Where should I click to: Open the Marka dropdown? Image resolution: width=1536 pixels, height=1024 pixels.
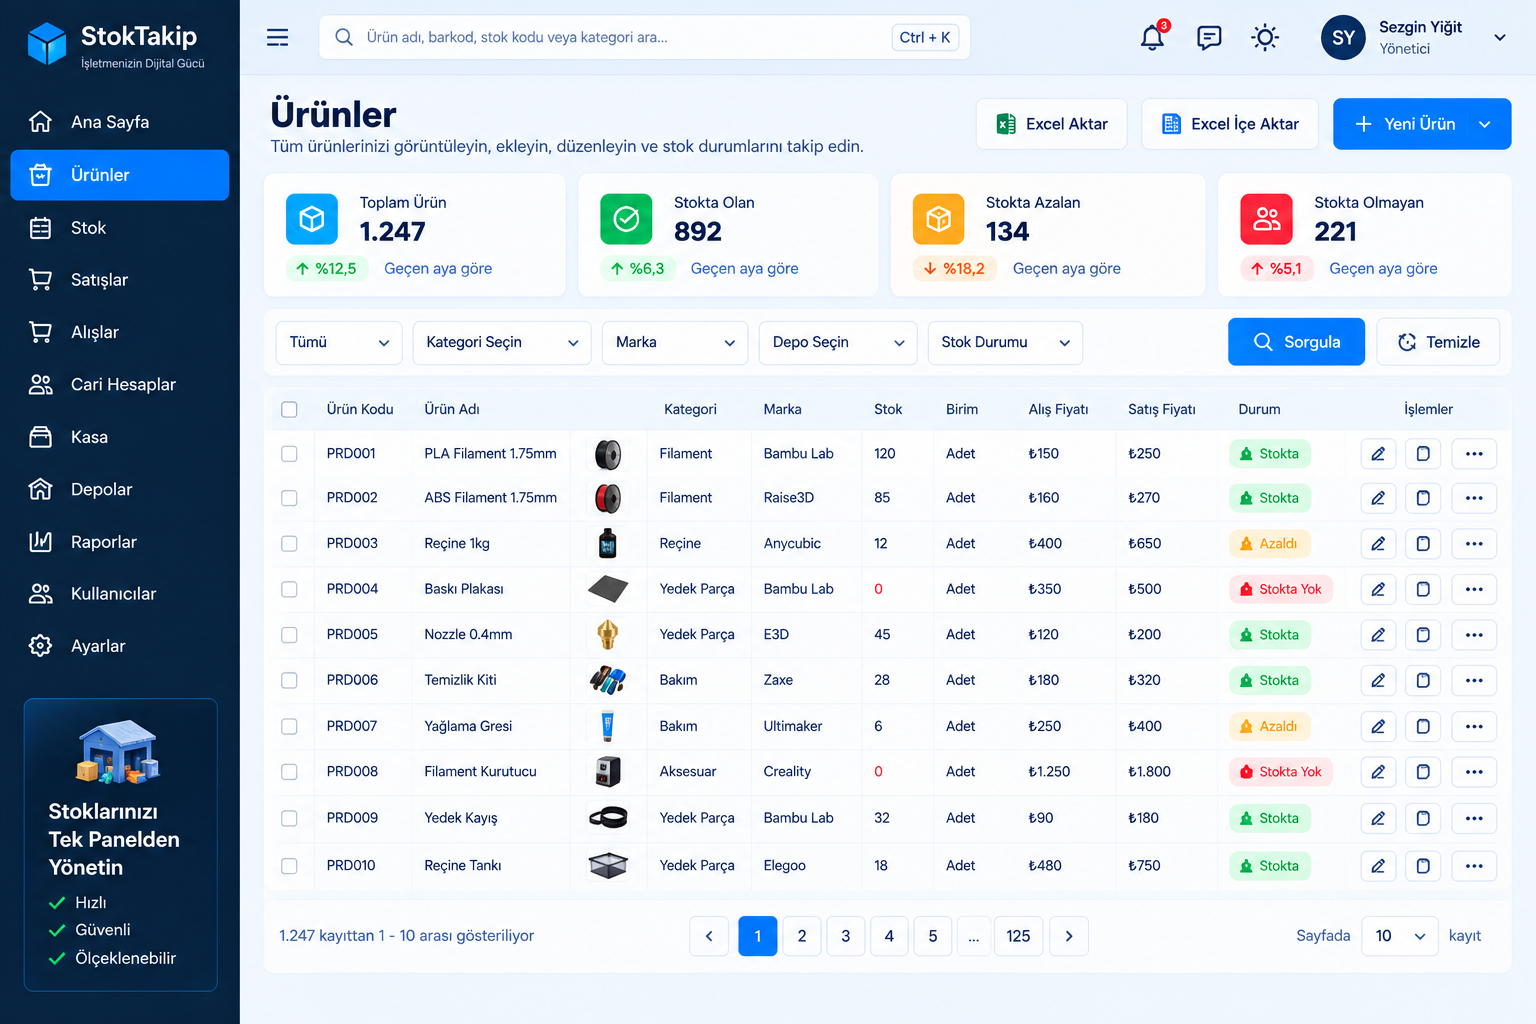[x=675, y=343]
